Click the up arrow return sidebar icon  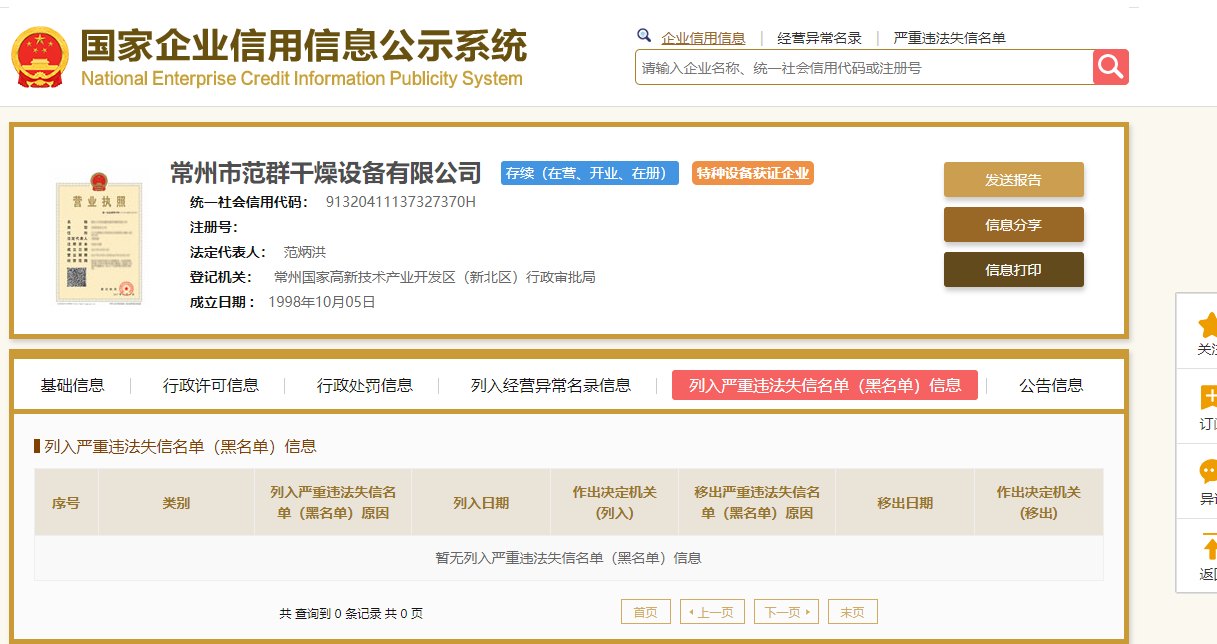(x=1208, y=547)
